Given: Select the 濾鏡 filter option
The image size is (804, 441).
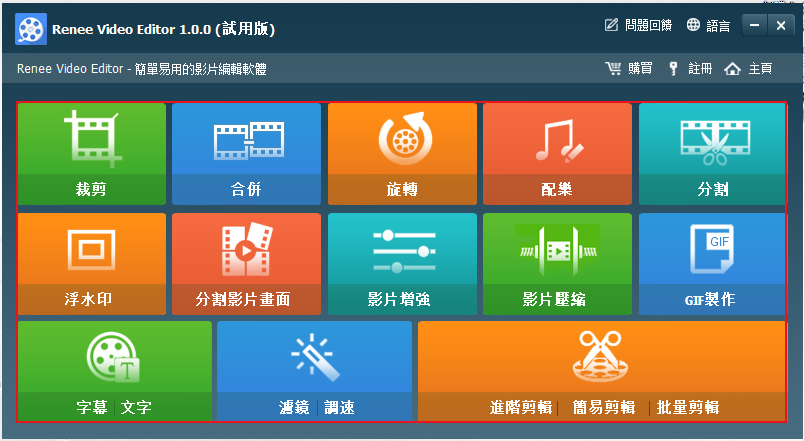Looking at the screenshot, I should pyautogui.click(x=294, y=407).
